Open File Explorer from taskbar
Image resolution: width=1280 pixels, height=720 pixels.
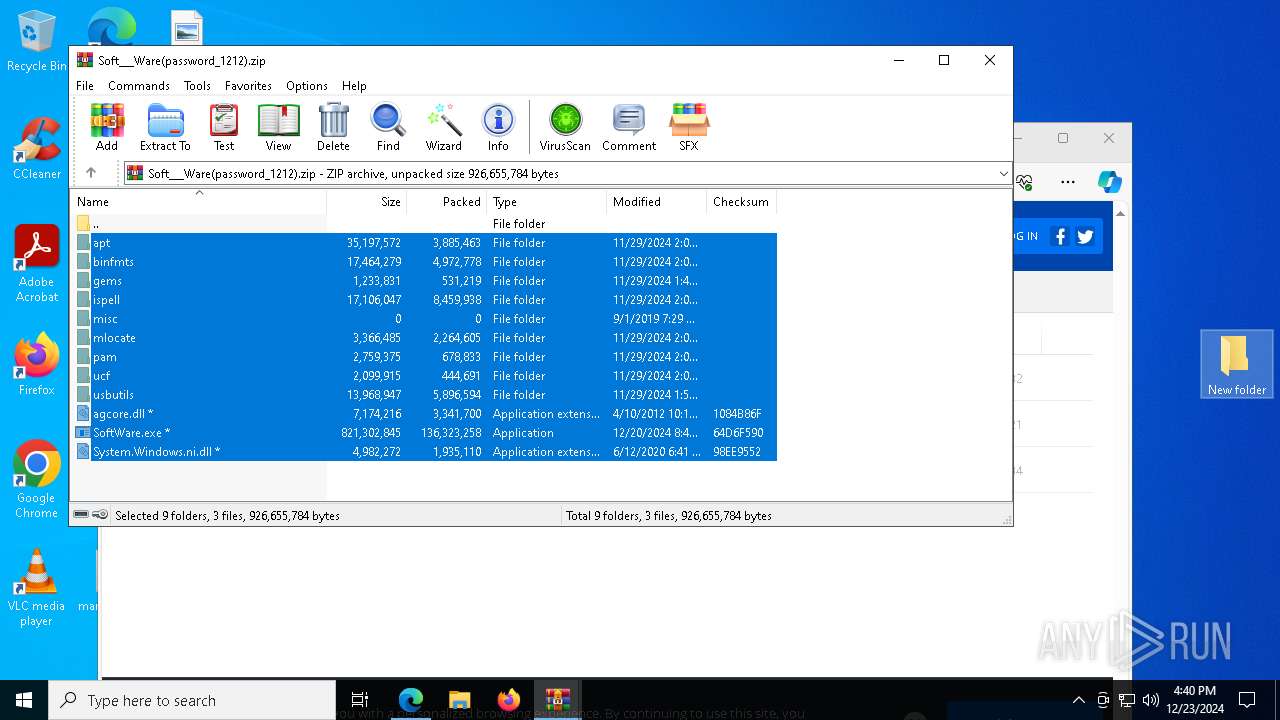point(459,700)
